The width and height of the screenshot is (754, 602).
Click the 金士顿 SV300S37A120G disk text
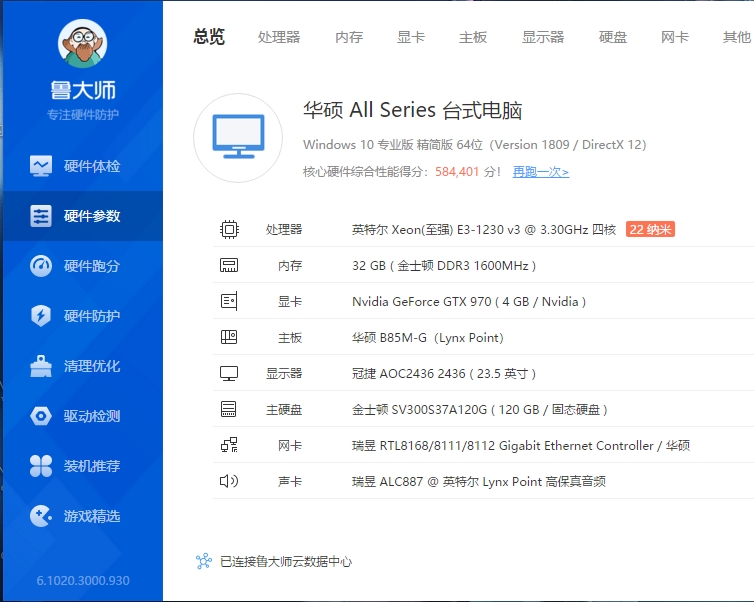point(479,410)
